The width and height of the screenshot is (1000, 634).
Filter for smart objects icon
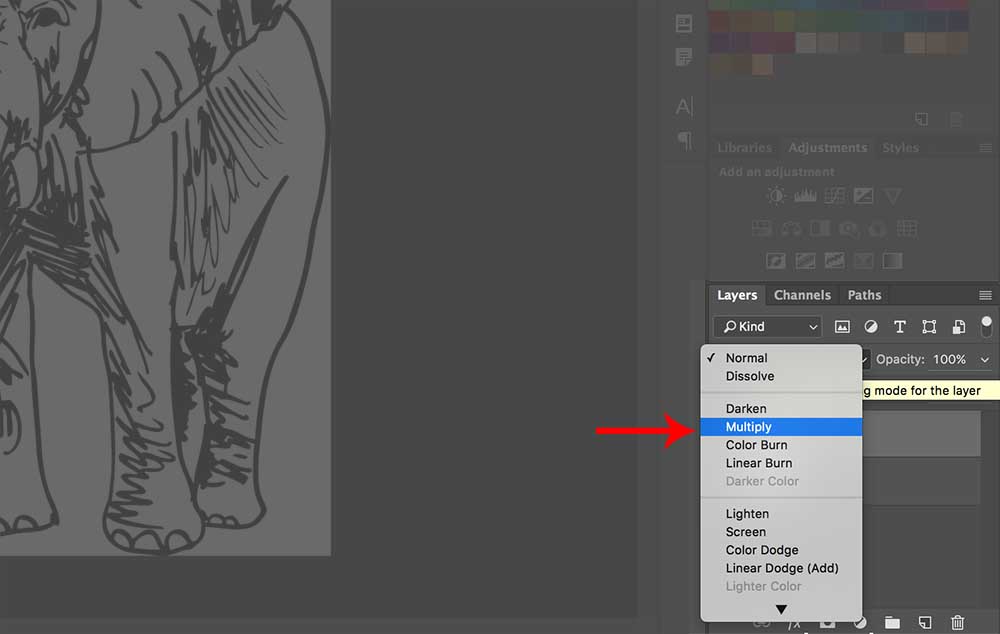click(x=958, y=327)
